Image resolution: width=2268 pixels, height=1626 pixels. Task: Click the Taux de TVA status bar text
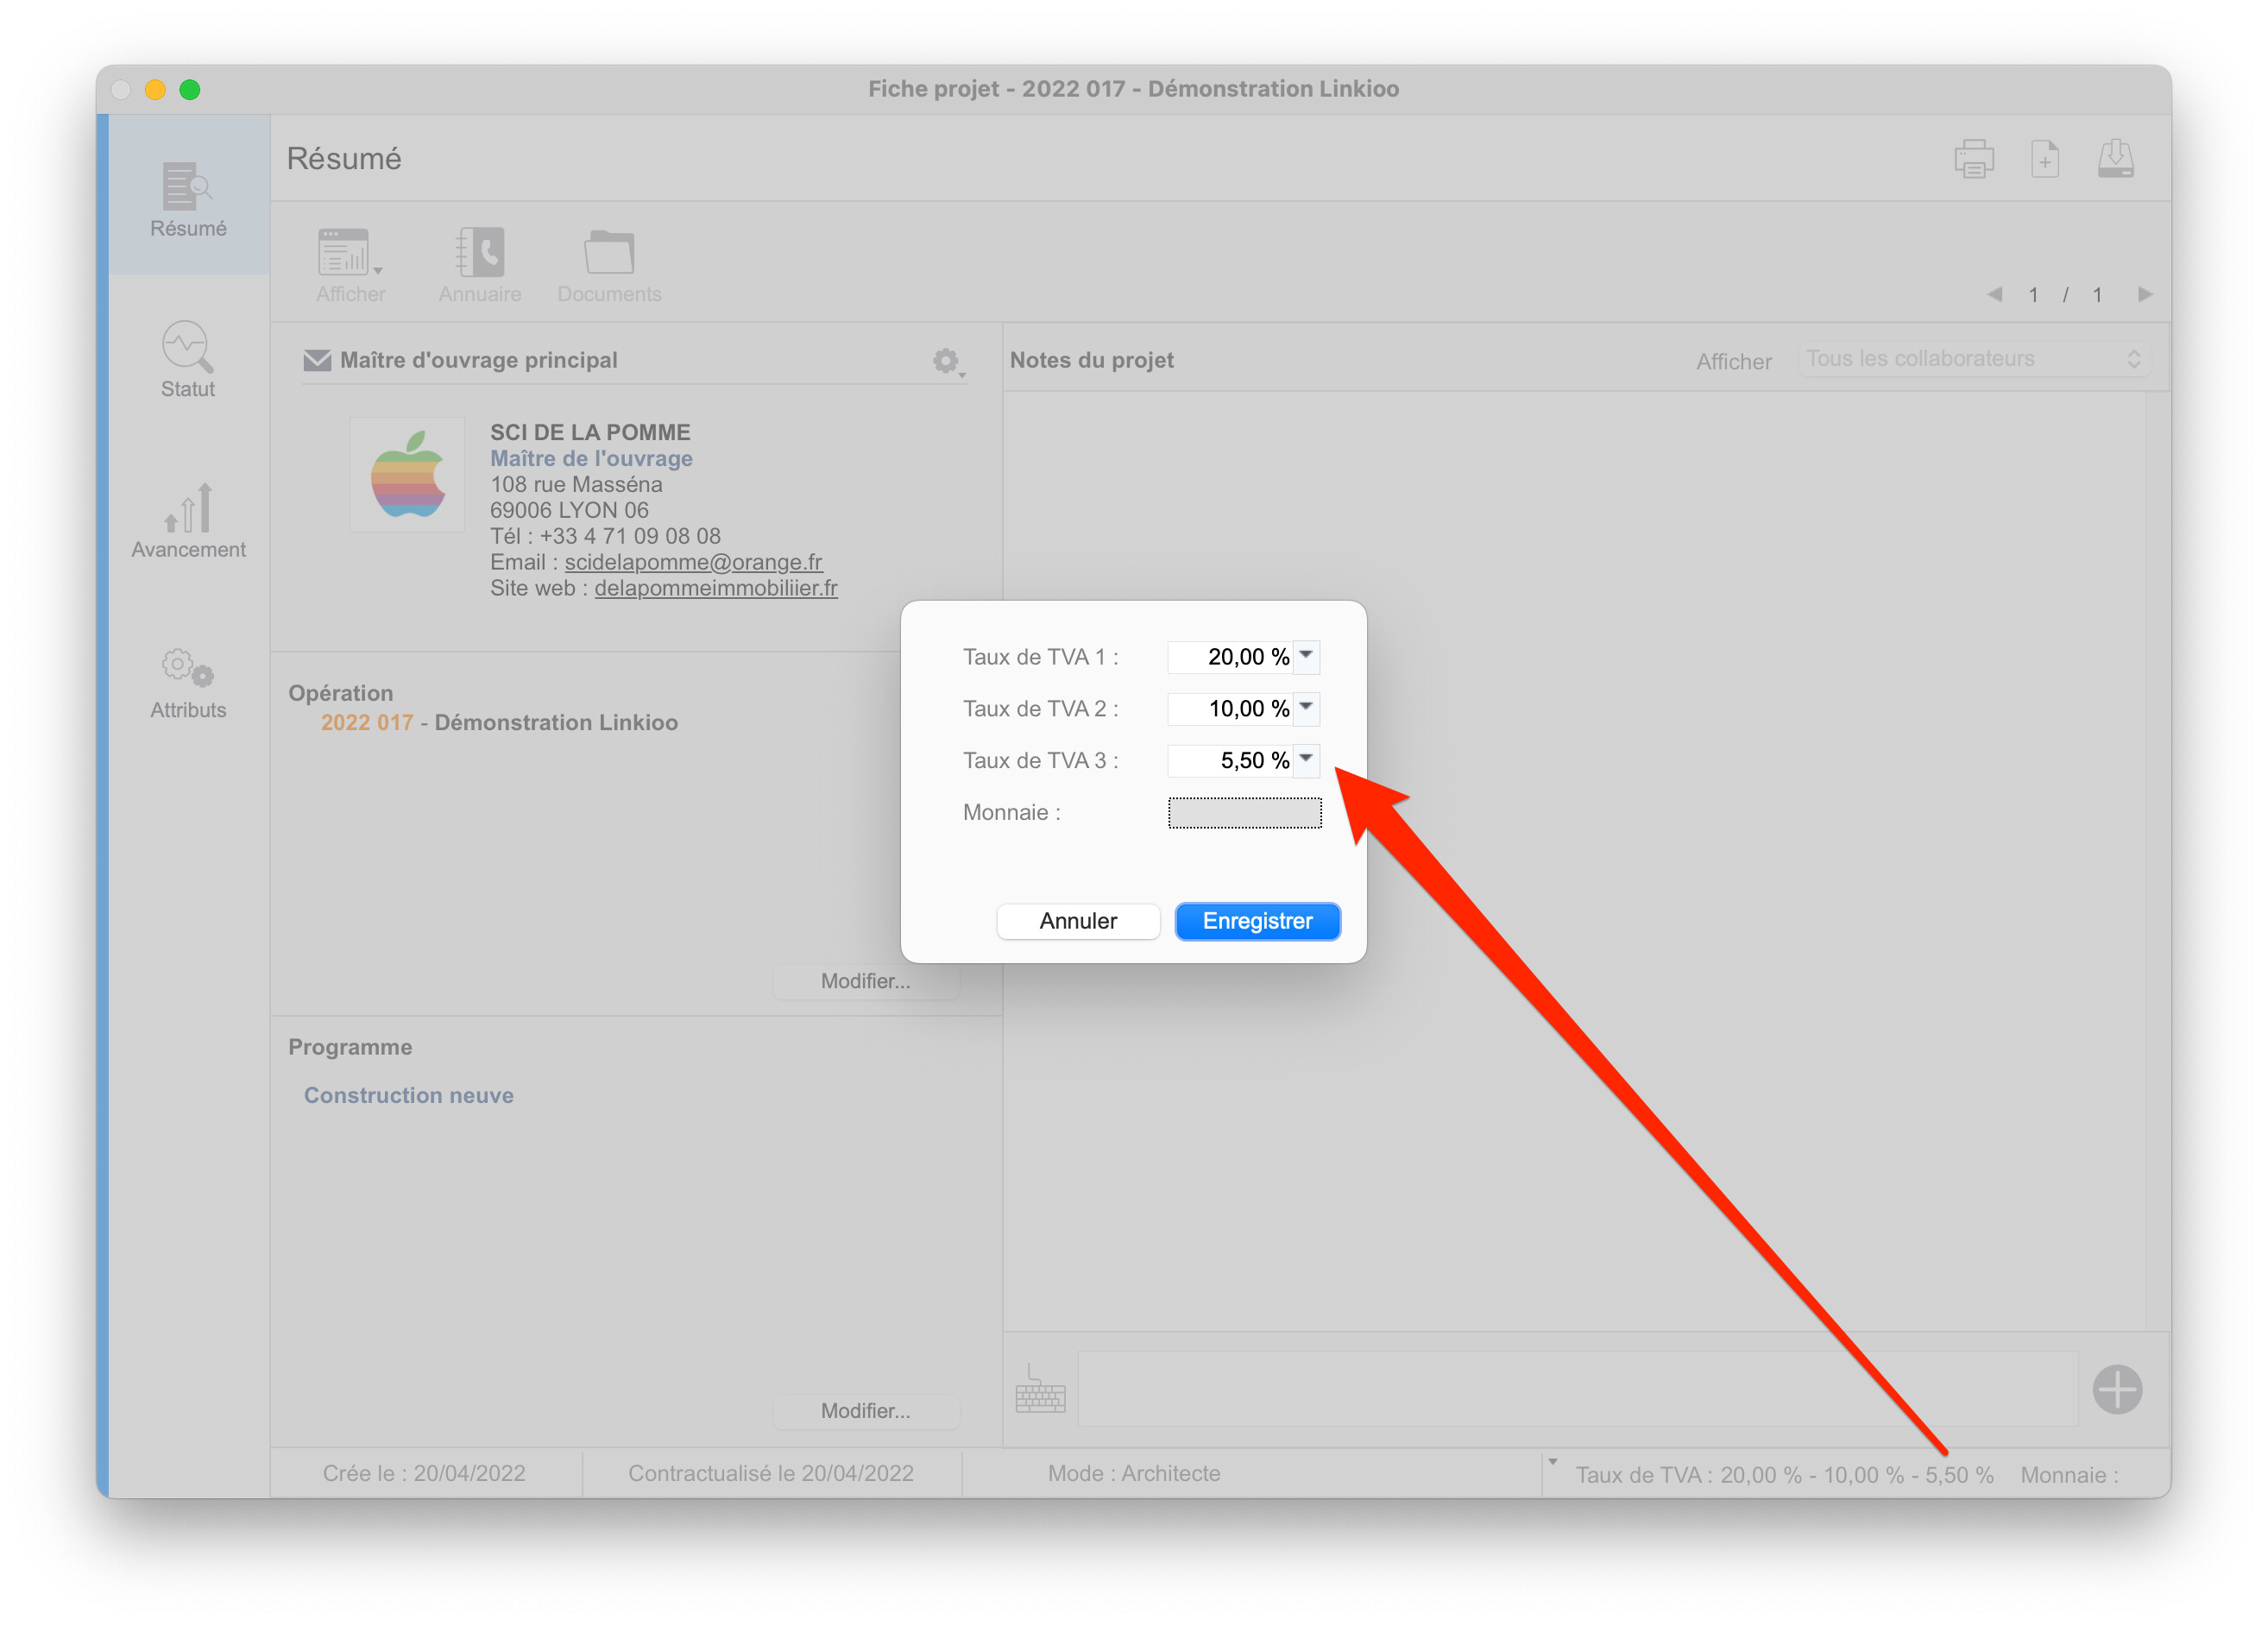(1784, 1474)
